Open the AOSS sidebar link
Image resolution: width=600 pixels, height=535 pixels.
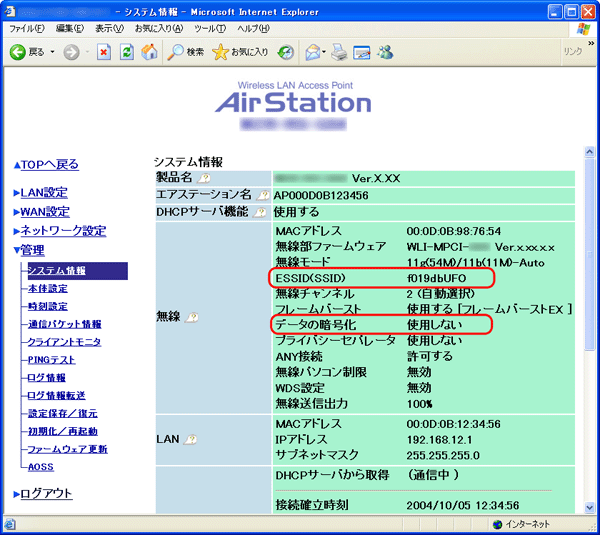coord(41,467)
